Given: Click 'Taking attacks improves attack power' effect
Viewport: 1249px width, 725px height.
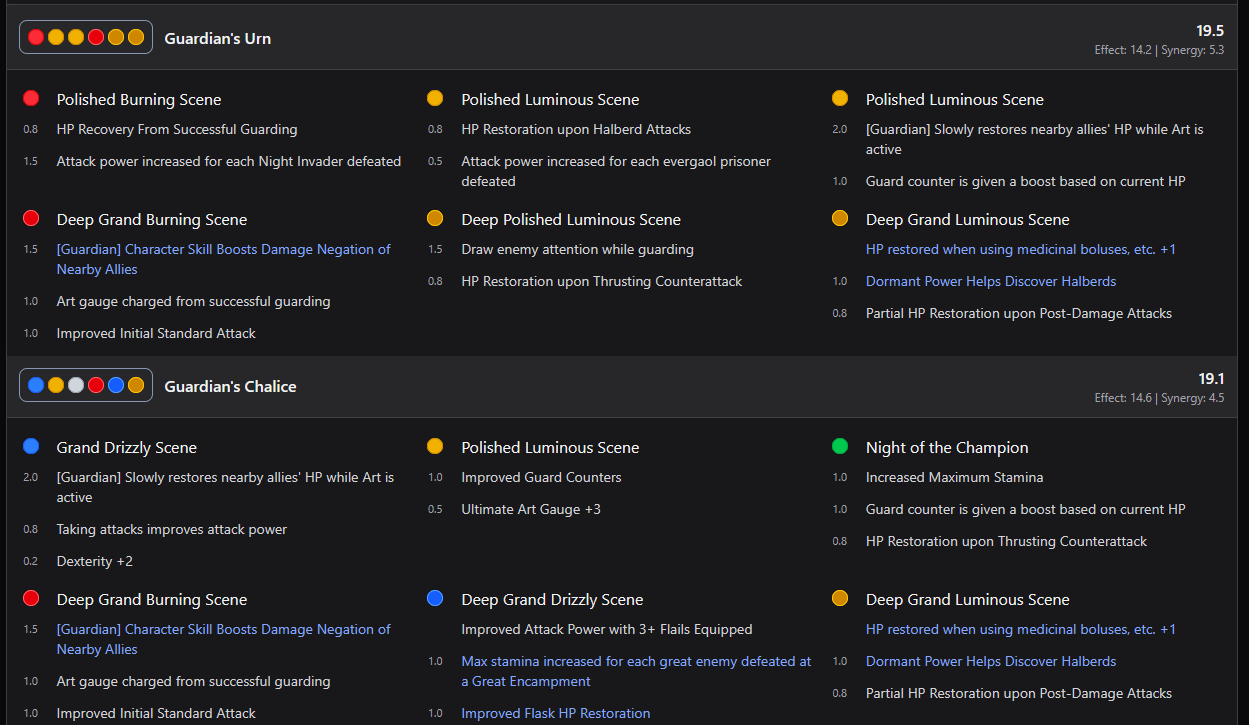Looking at the screenshot, I should click(x=172, y=529).
